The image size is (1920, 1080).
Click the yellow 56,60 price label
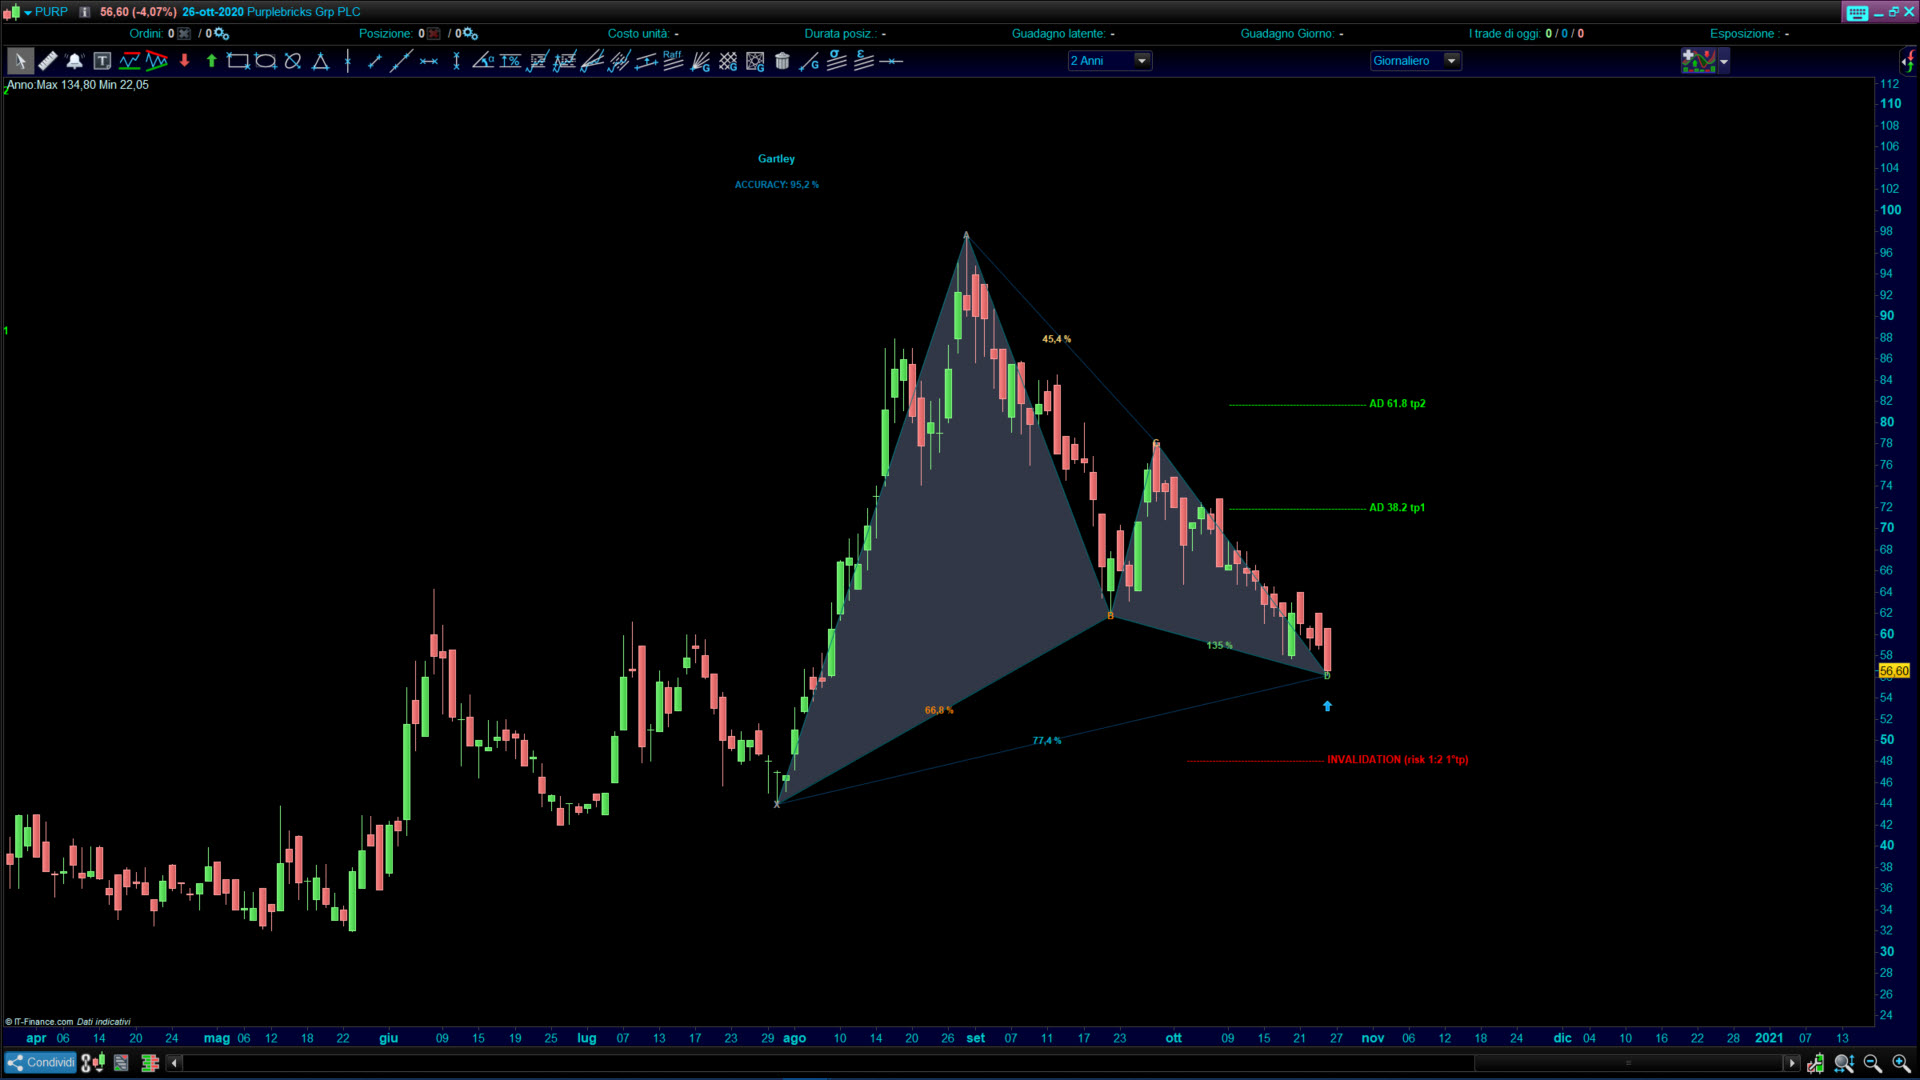point(1894,671)
